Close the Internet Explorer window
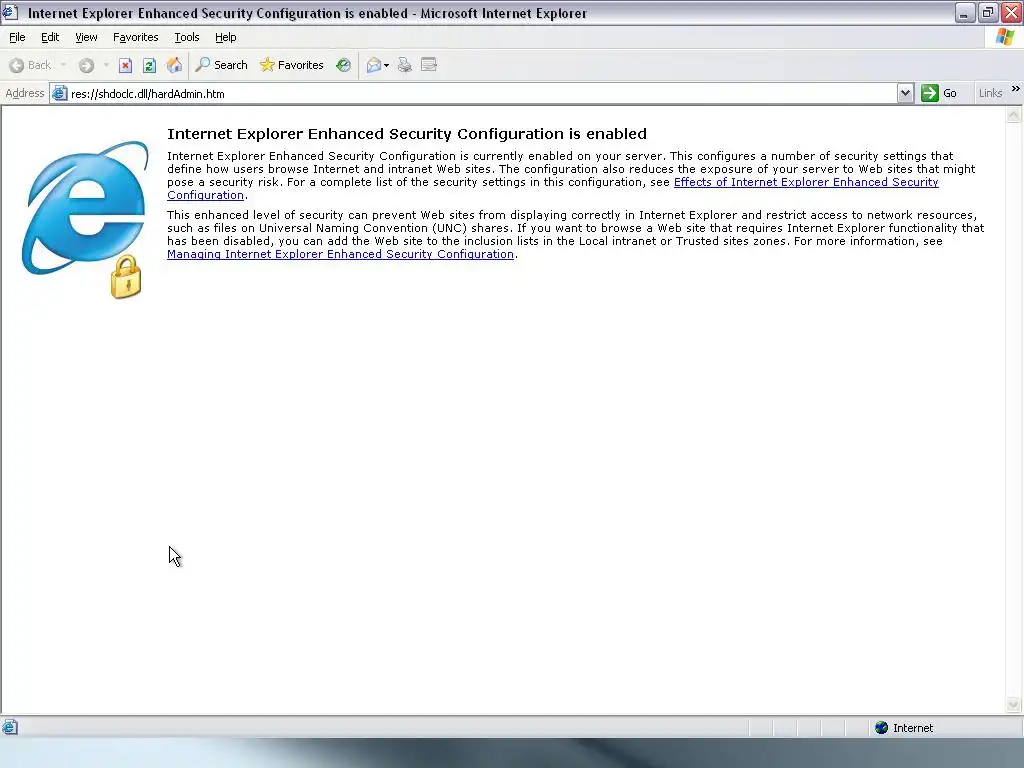 coord(1012,12)
